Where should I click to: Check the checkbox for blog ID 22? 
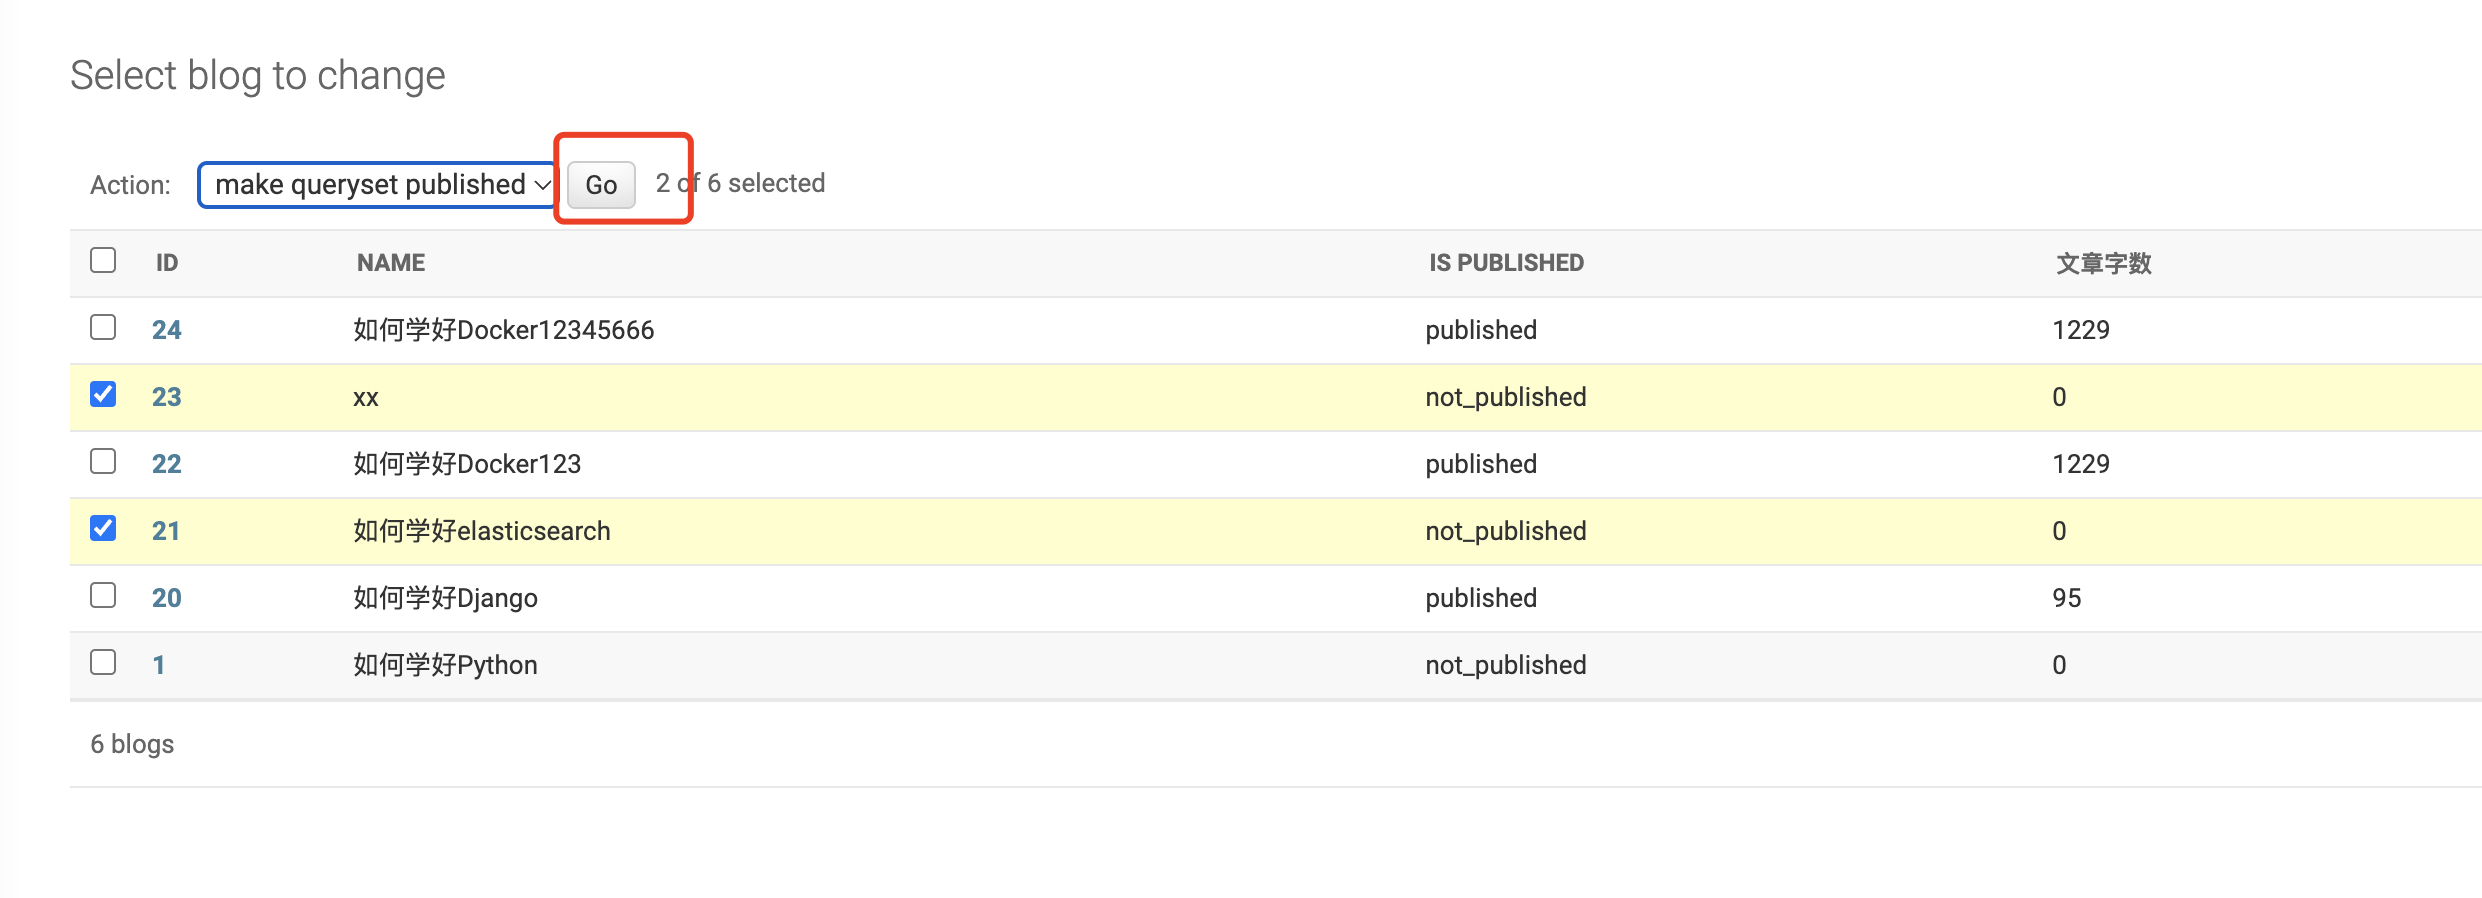(x=103, y=461)
